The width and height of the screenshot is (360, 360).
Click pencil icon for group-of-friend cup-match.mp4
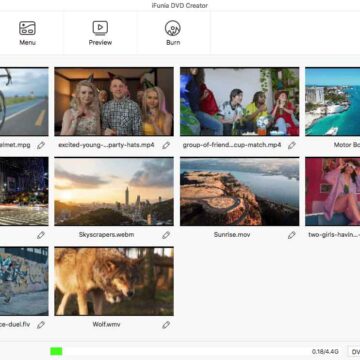point(292,145)
